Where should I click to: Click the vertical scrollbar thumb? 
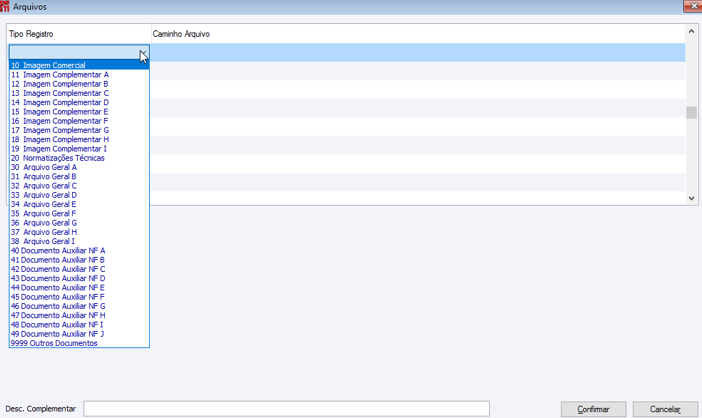coord(691,112)
